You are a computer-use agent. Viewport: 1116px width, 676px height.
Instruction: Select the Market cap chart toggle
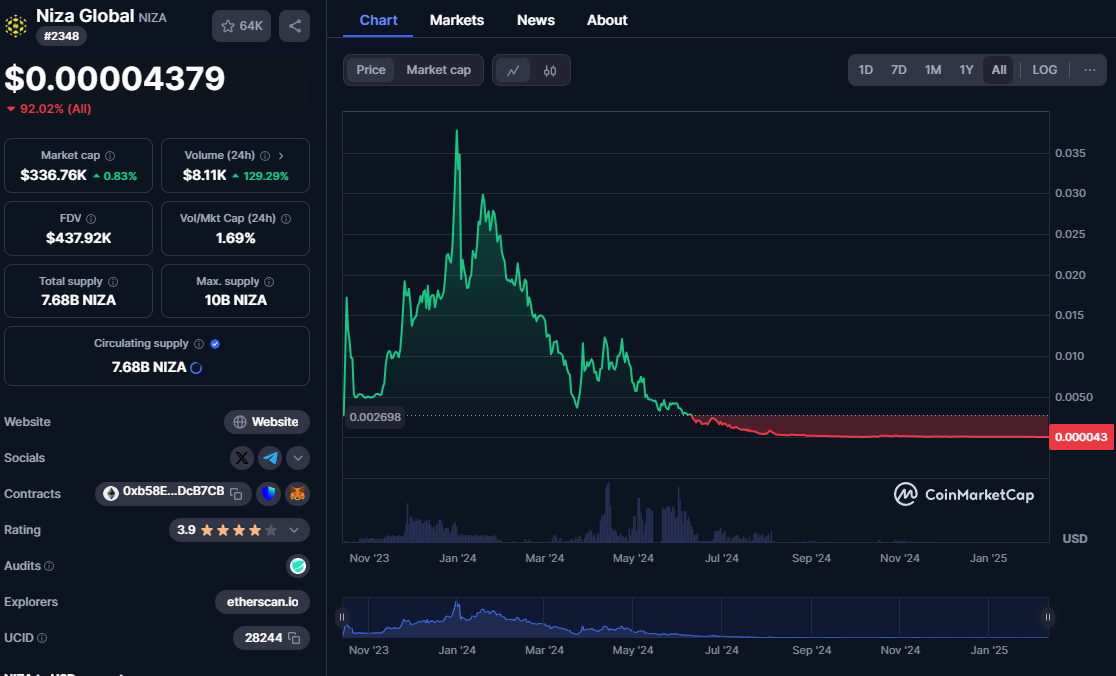click(x=438, y=70)
